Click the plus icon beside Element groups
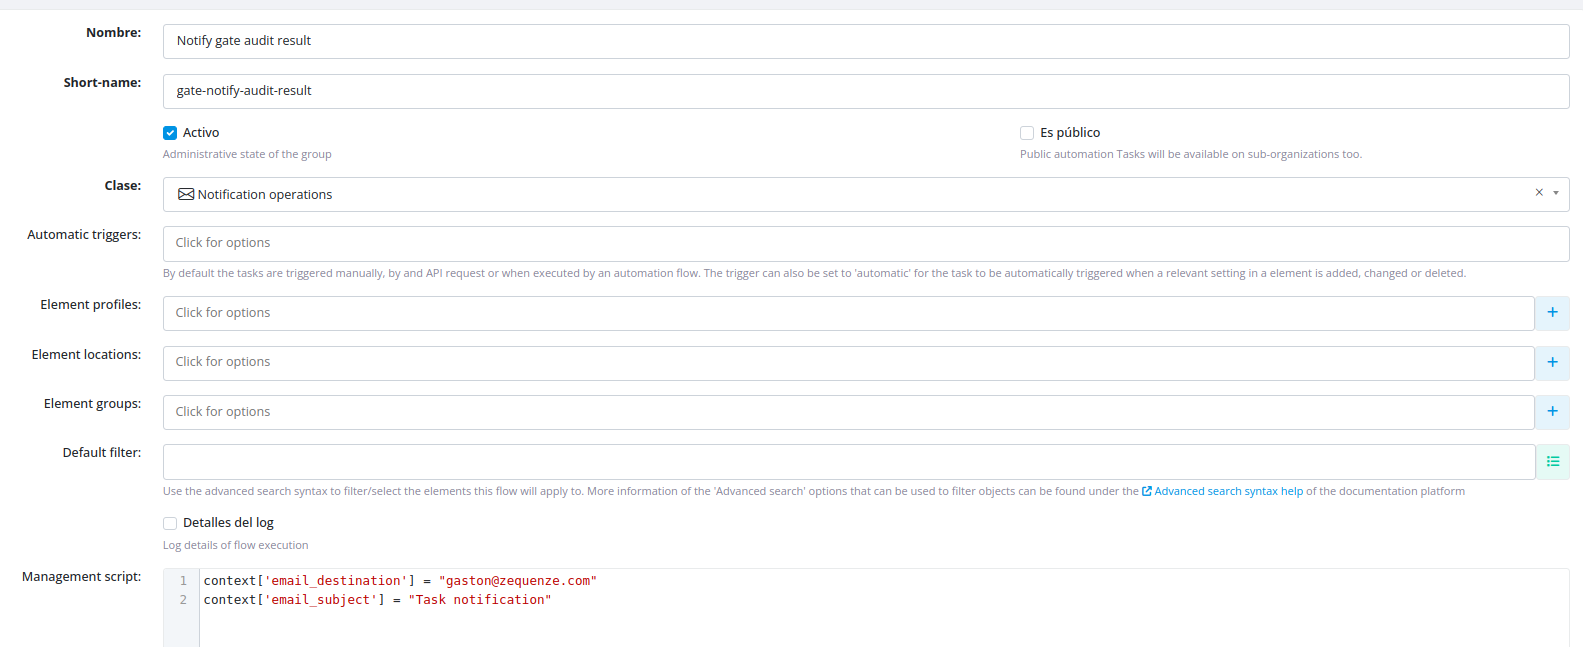The width and height of the screenshot is (1583, 647). click(x=1552, y=411)
